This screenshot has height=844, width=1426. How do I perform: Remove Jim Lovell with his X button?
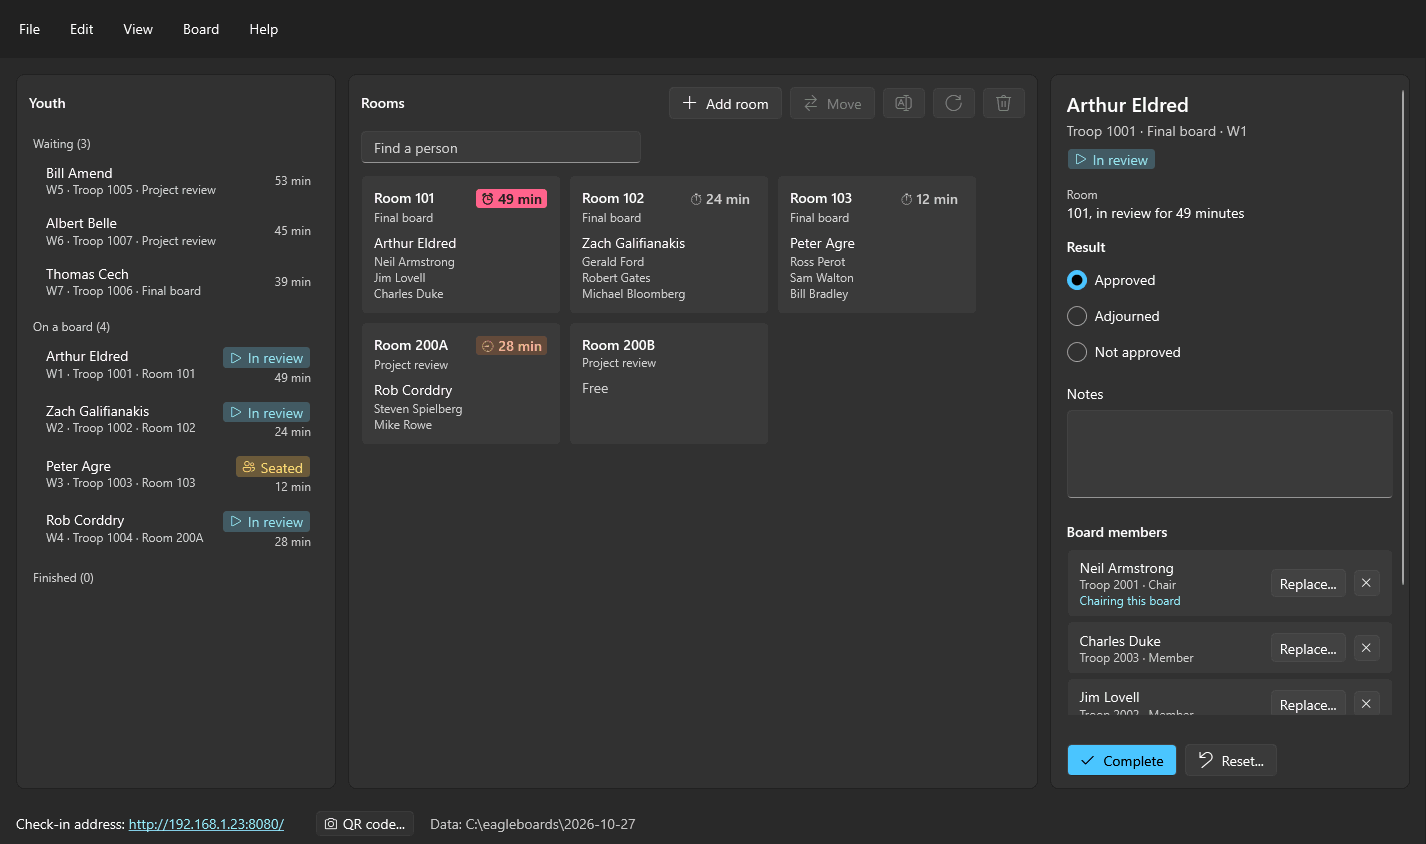tap(1367, 704)
